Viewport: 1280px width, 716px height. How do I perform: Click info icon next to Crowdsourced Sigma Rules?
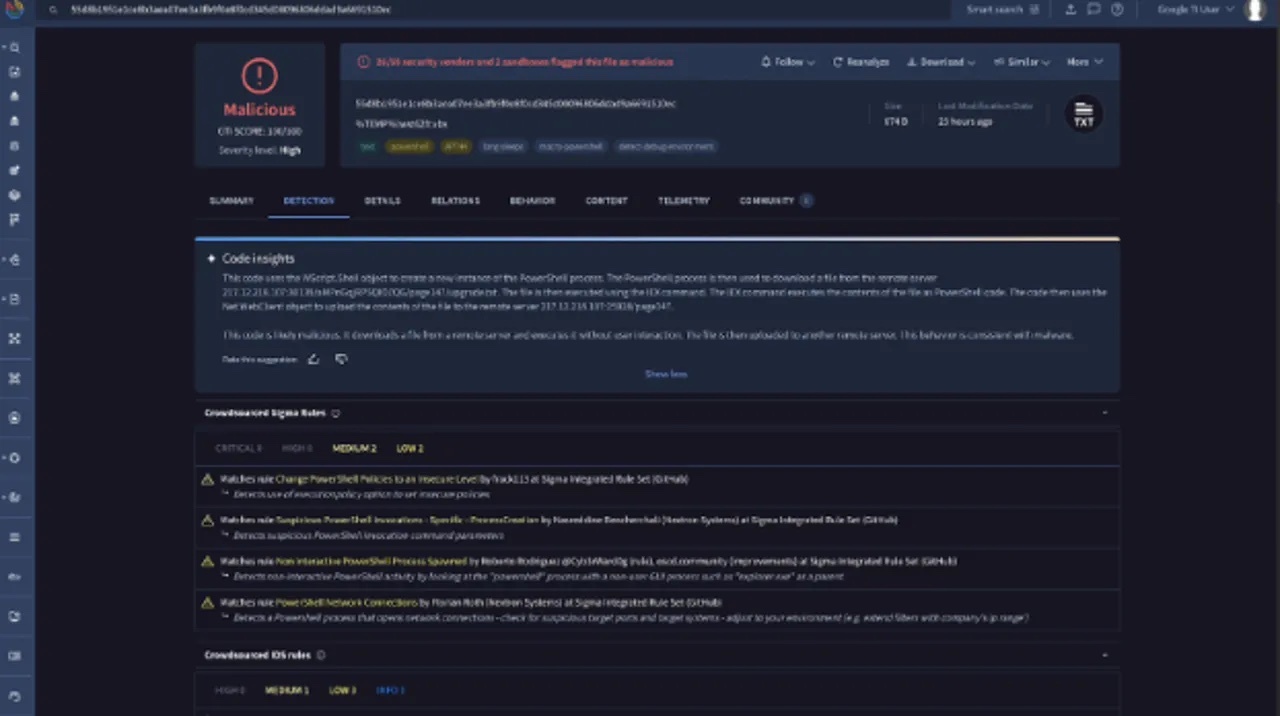pos(336,413)
